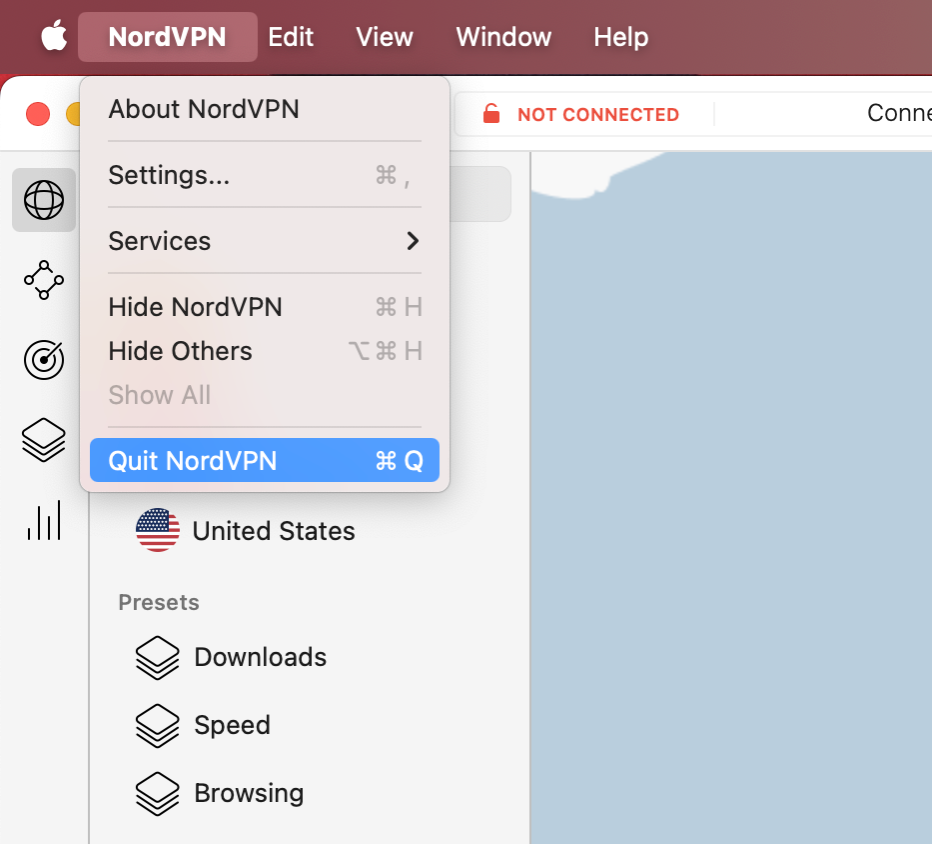Choose About NordVPN from the menu
This screenshot has width=932, height=844.
click(x=203, y=109)
